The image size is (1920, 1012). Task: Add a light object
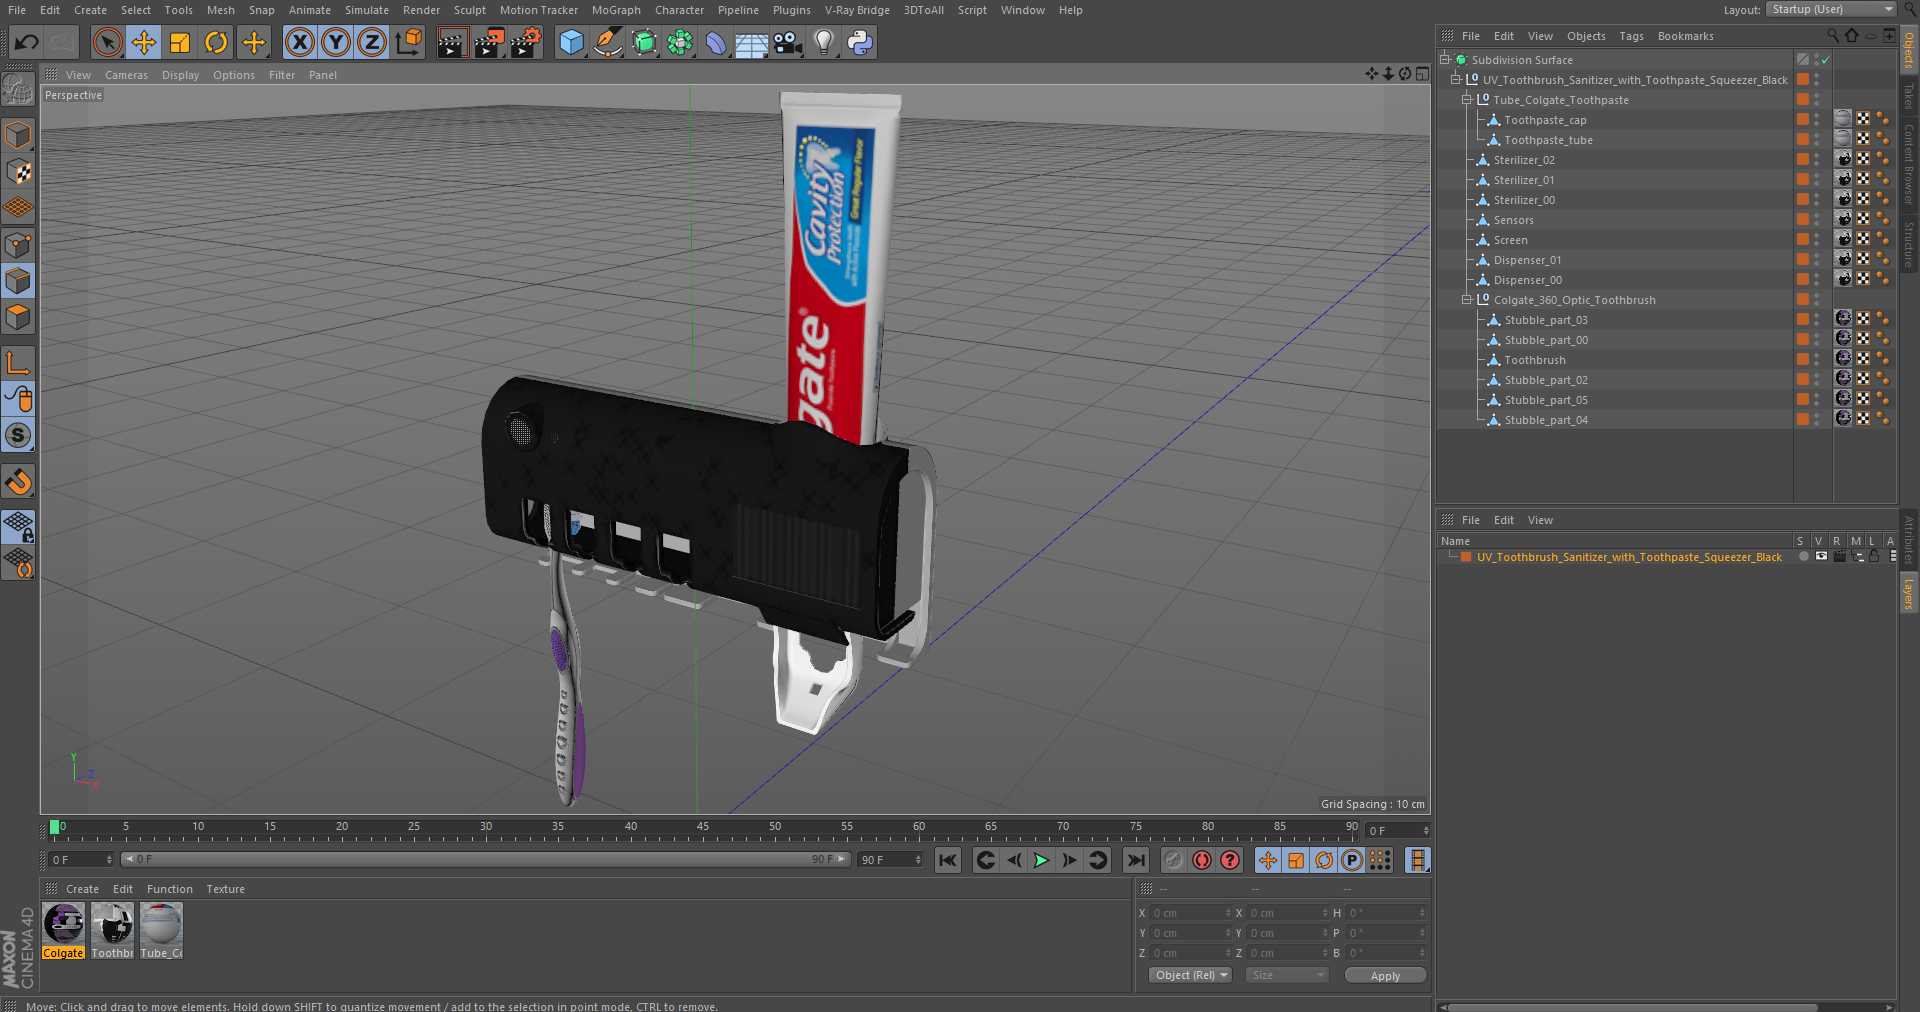click(824, 42)
